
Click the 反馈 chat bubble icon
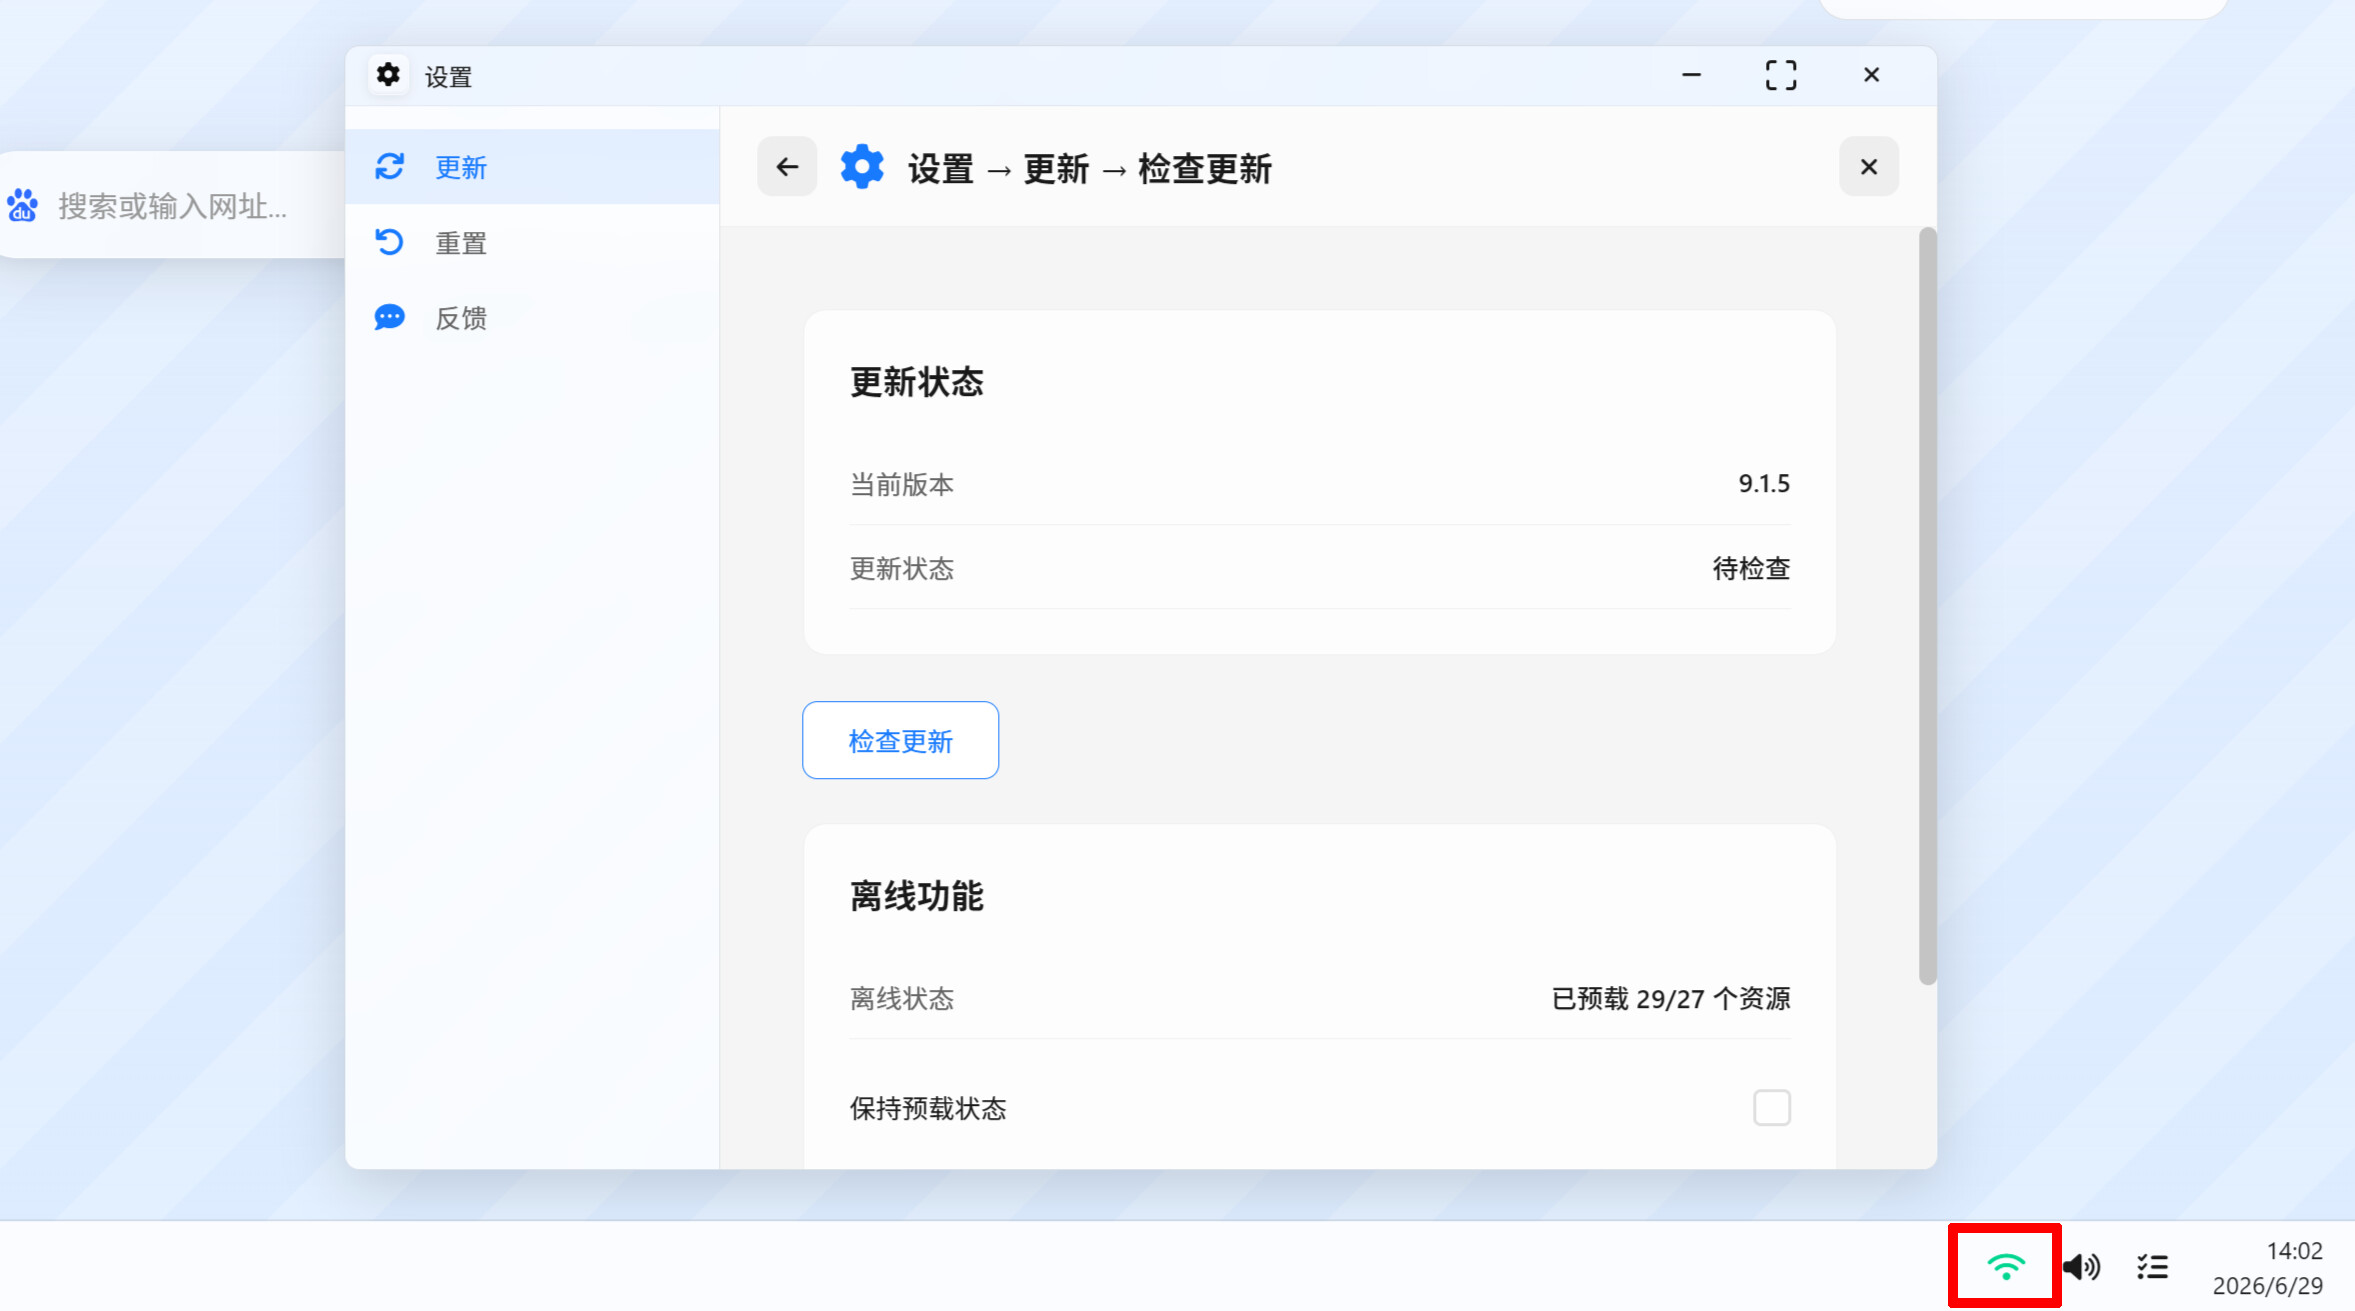click(x=389, y=318)
